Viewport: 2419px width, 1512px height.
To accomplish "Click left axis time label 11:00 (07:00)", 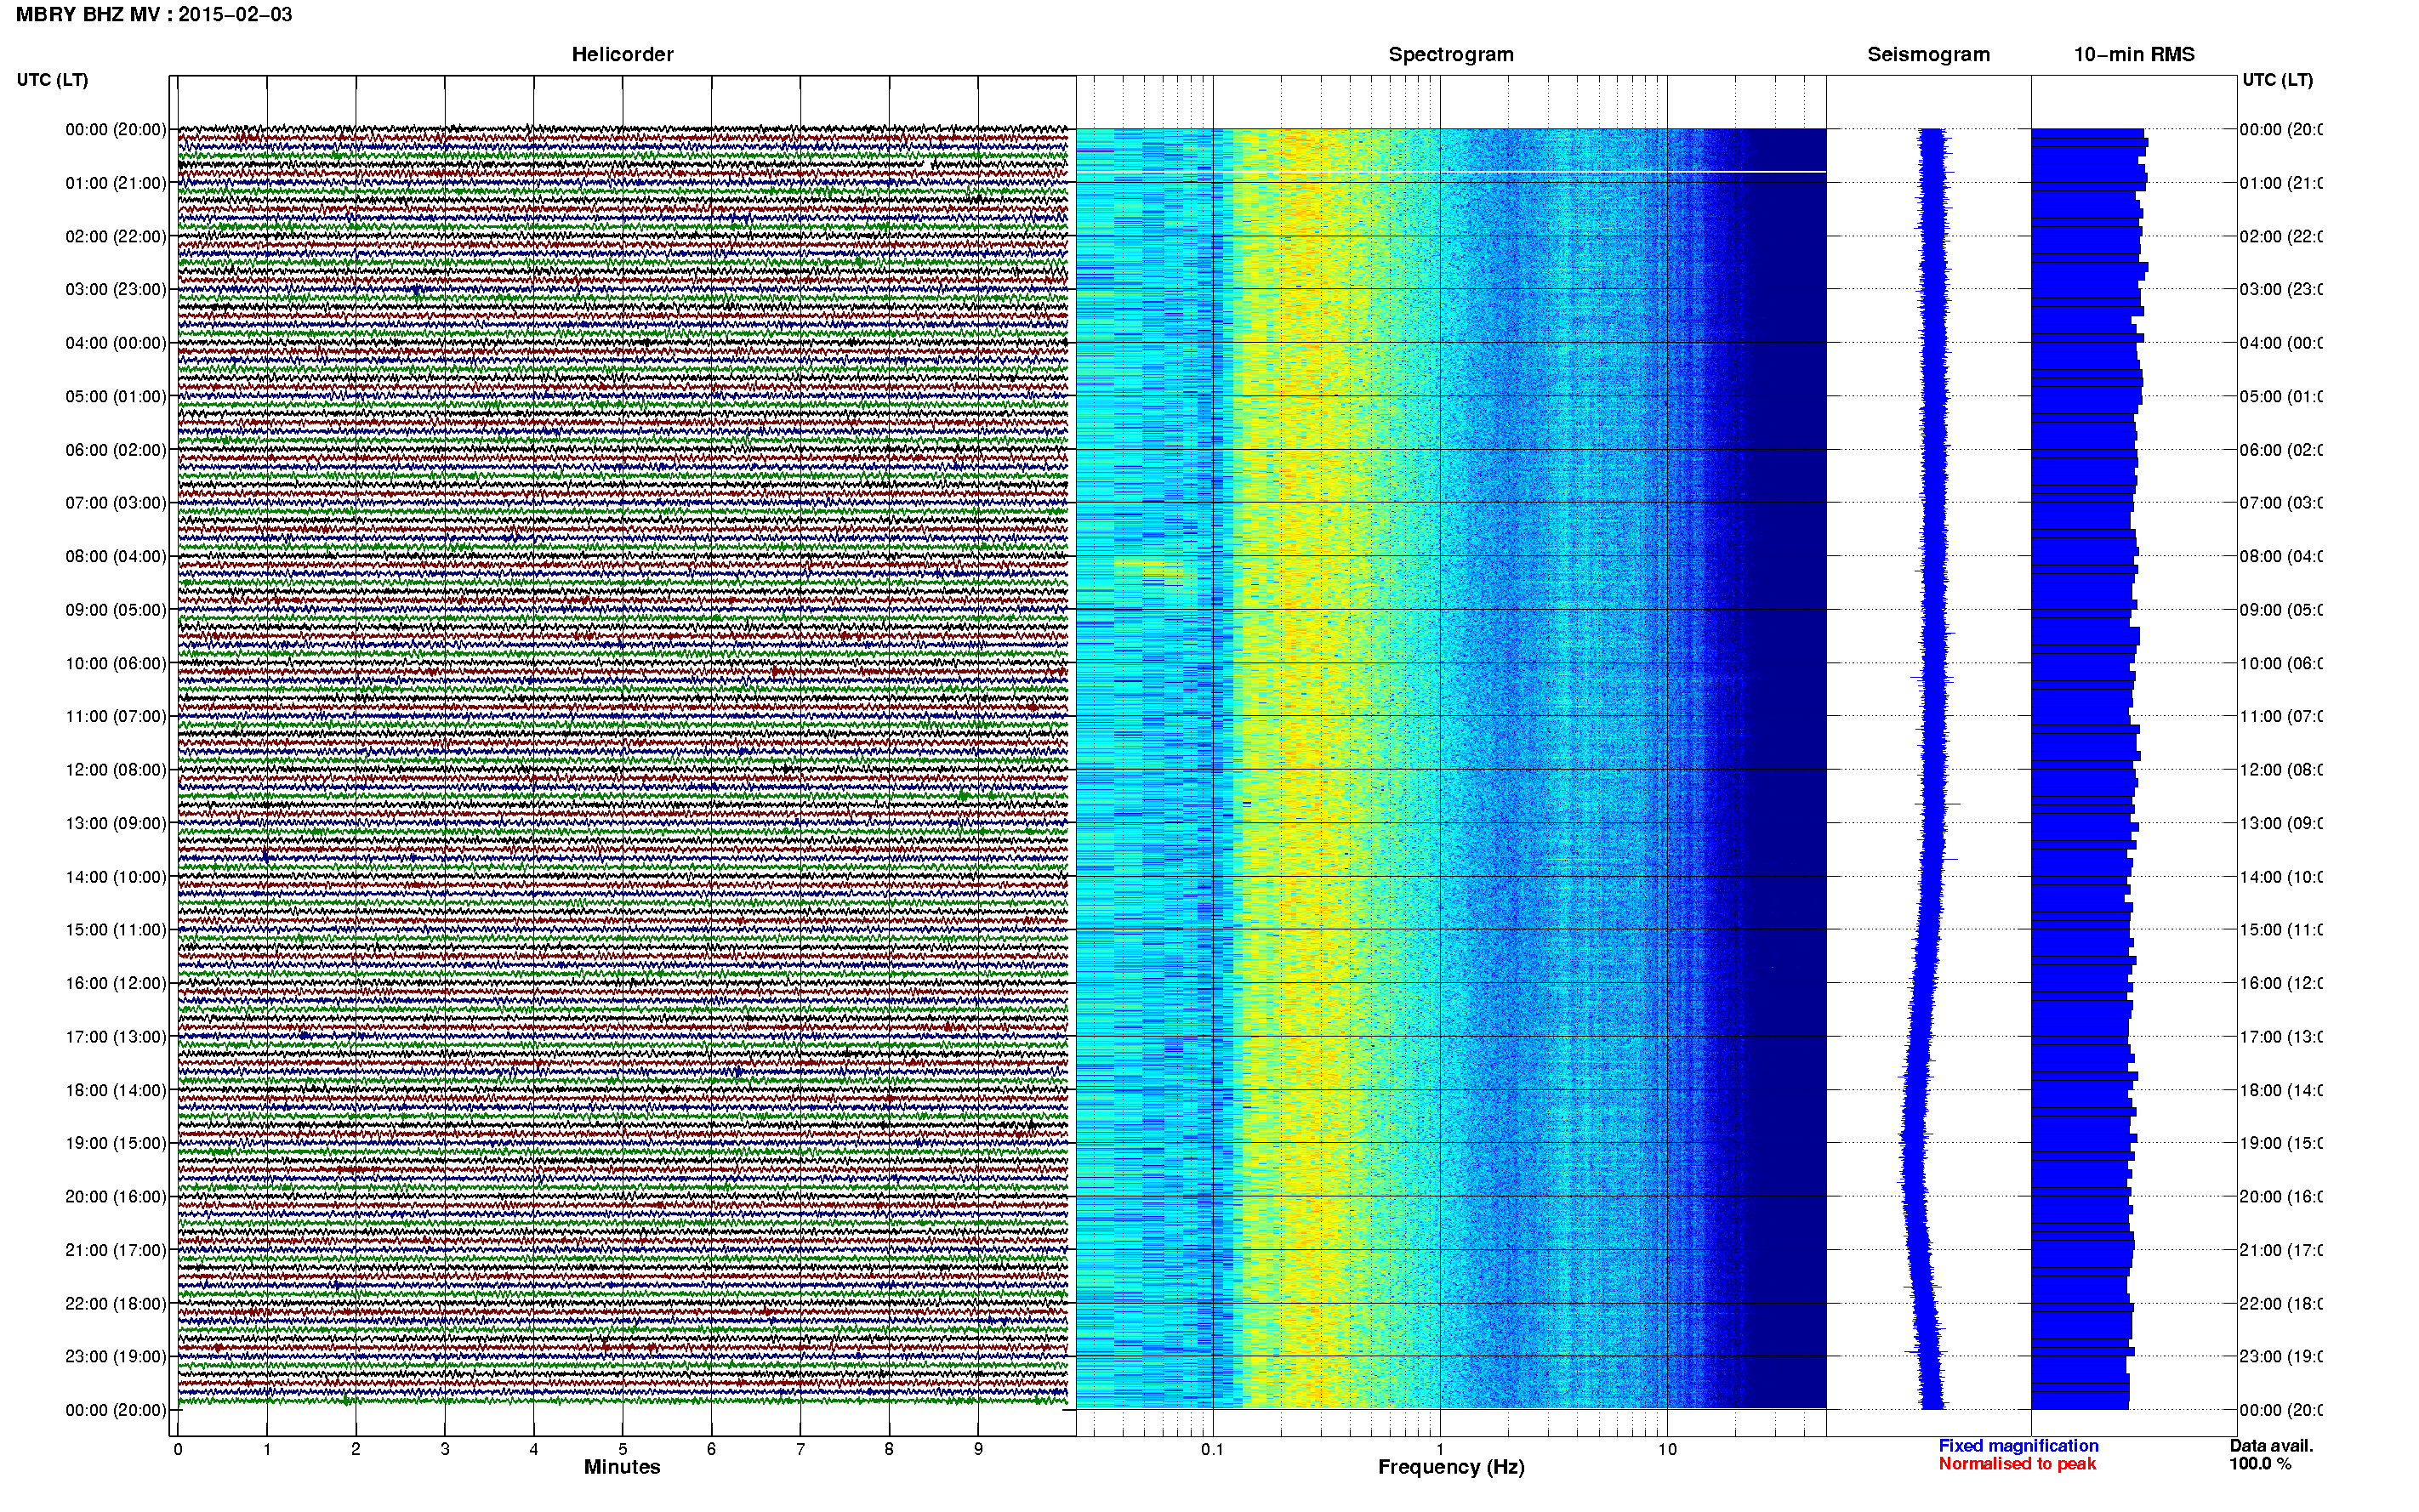I will pos(116,716).
